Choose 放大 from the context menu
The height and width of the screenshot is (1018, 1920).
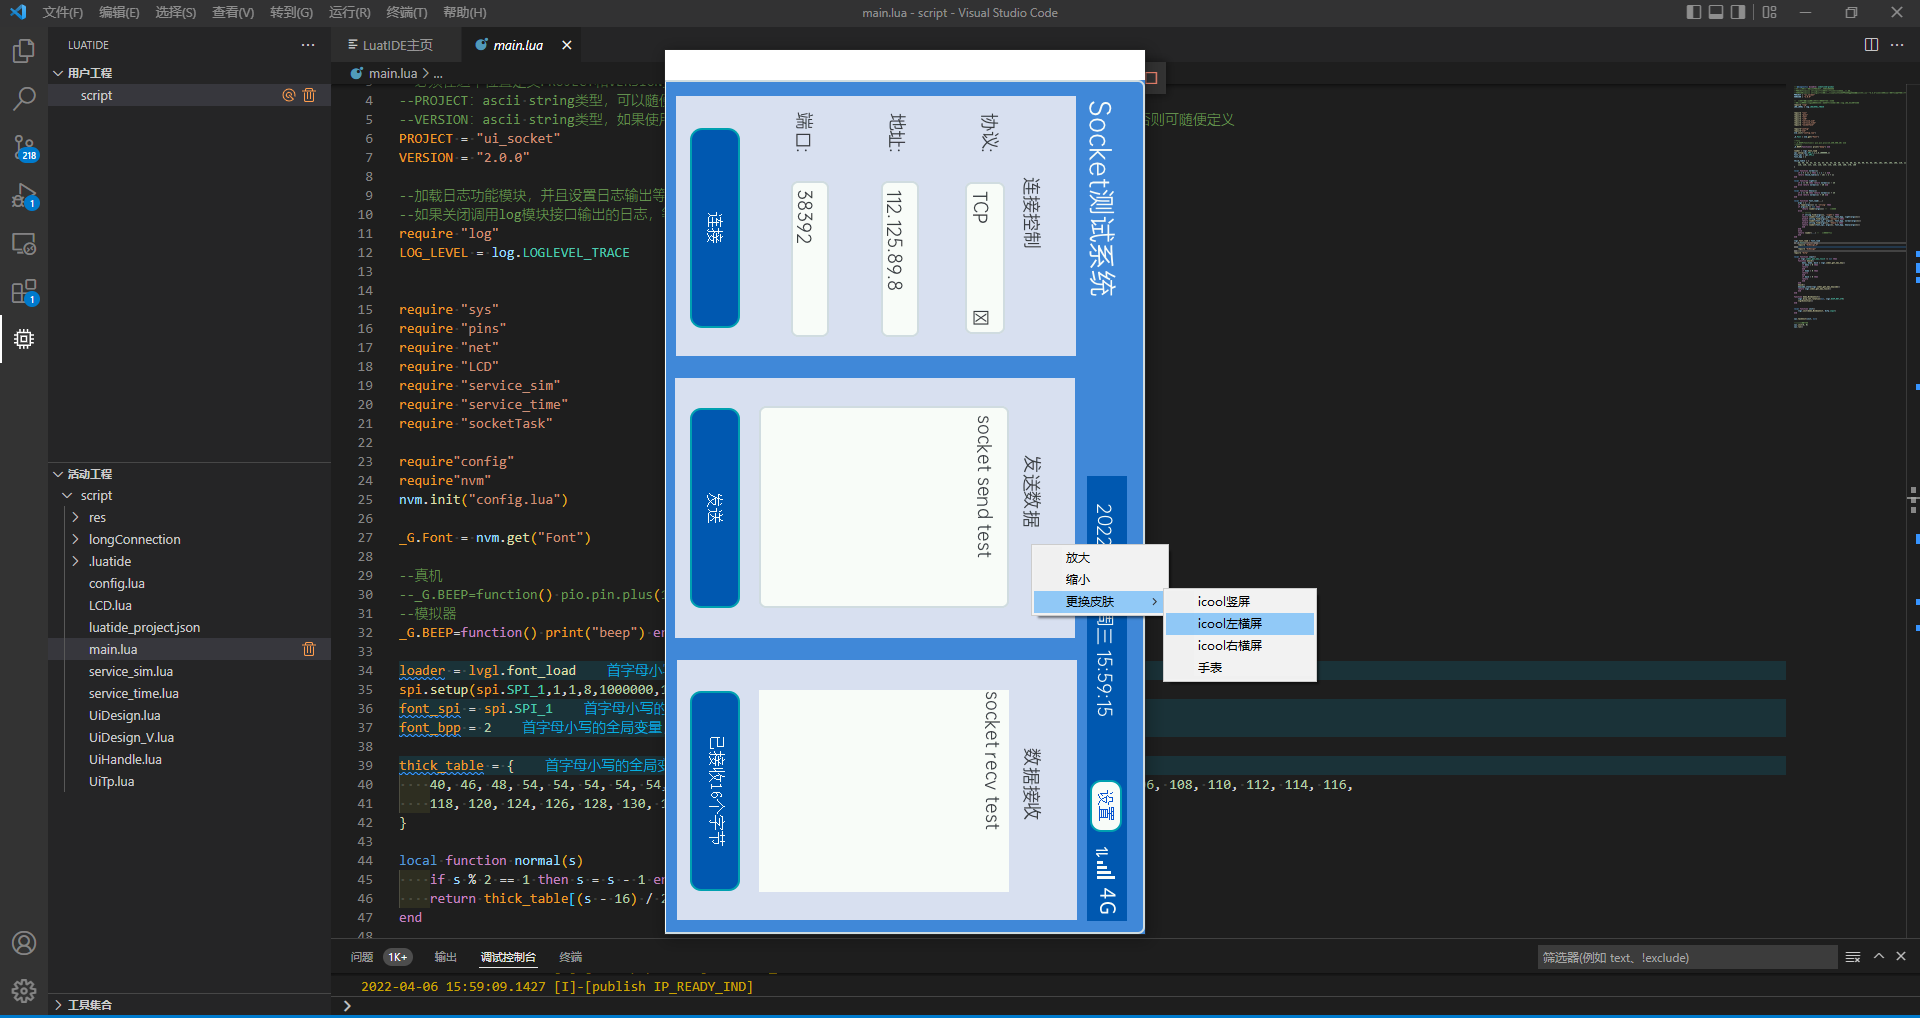pyautogui.click(x=1100, y=558)
